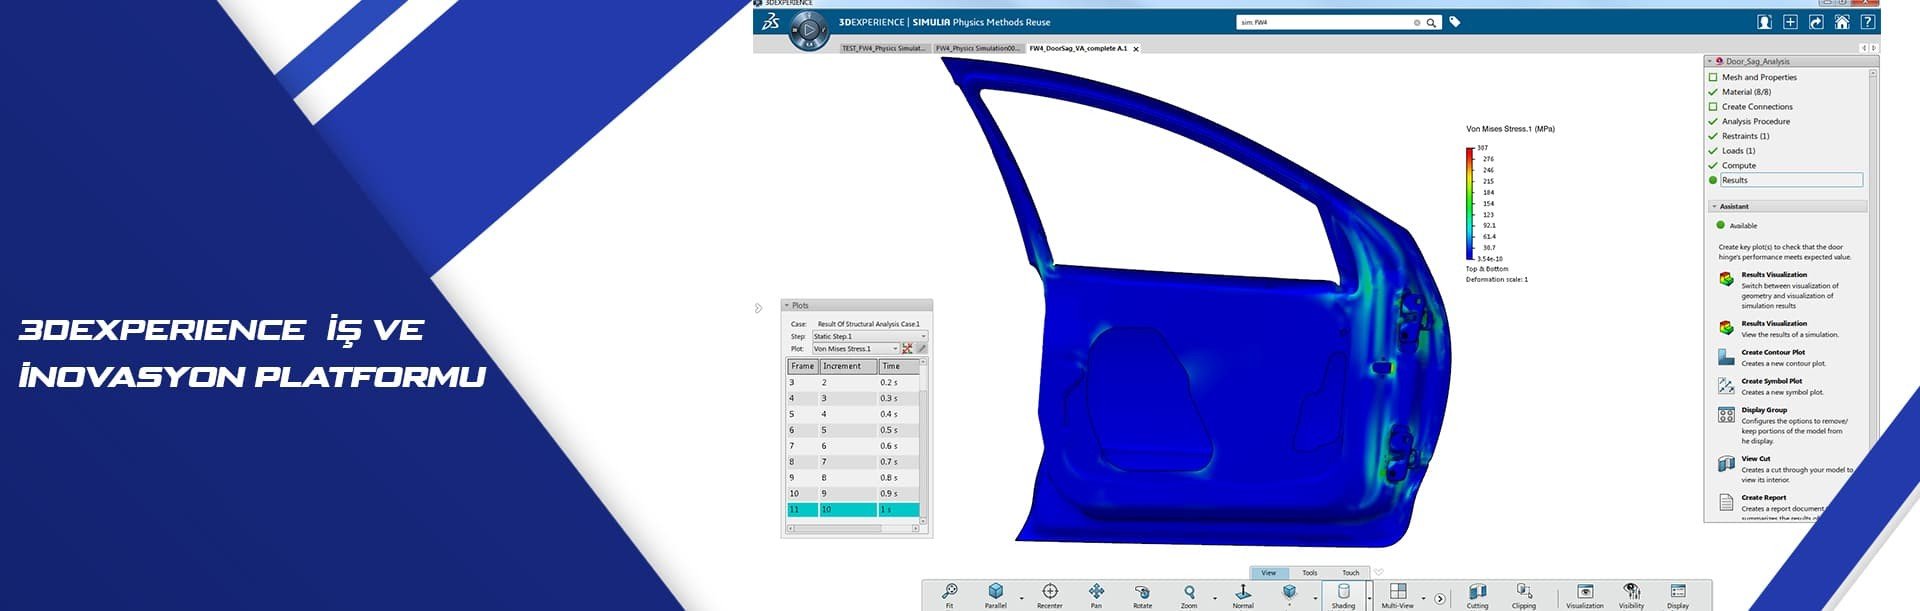Open the Plot dropdown showing Von Mises Stress.1
Viewport: 1920px width, 611px height.
[855, 349]
